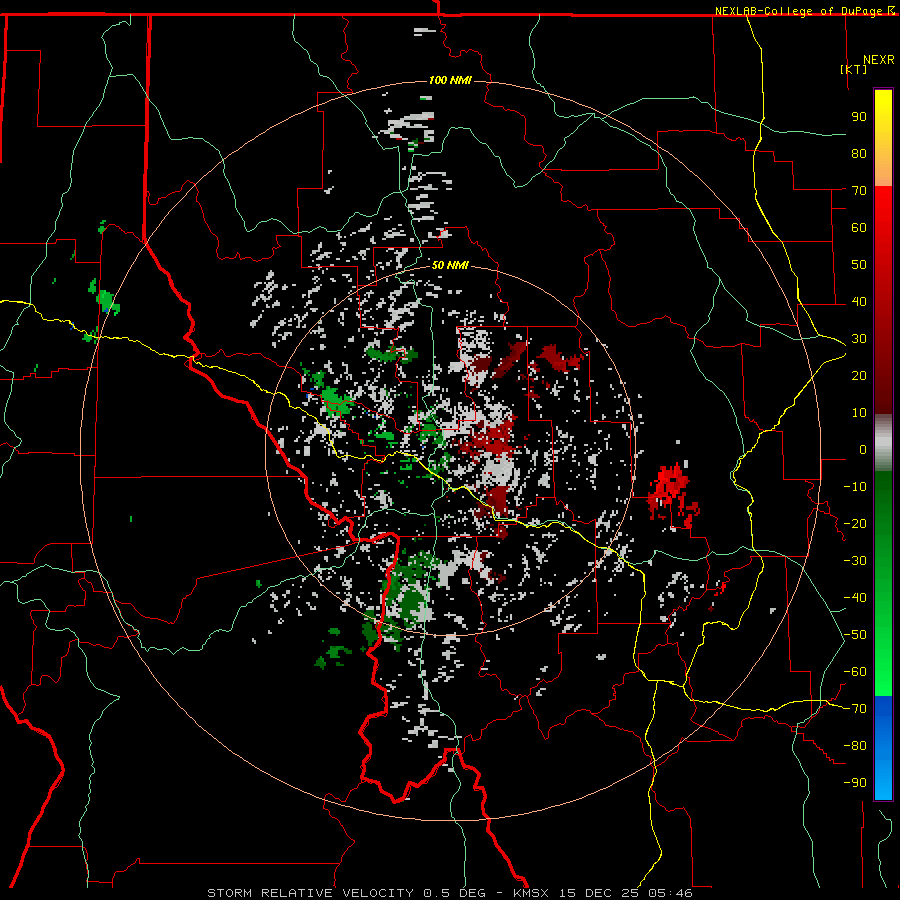Click the -70 value on velocity scale

click(855, 709)
